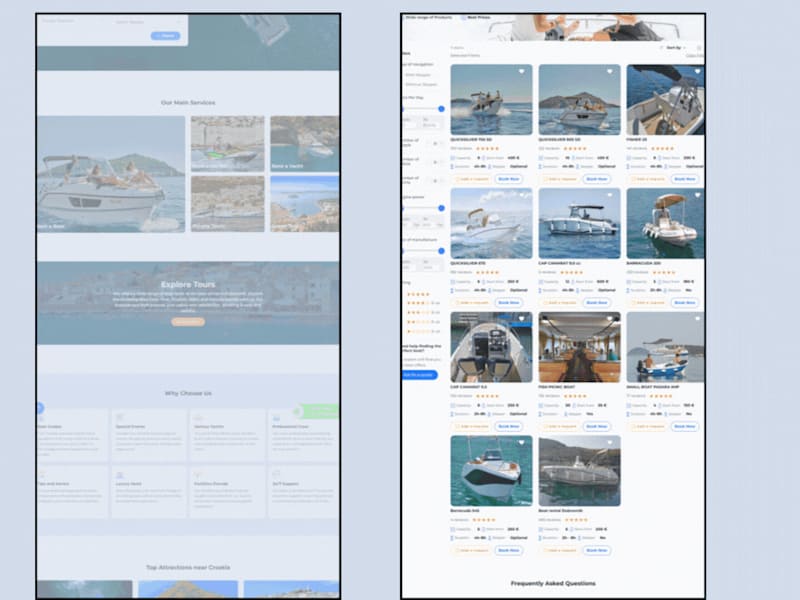Open the jet ski service tile

(228, 143)
